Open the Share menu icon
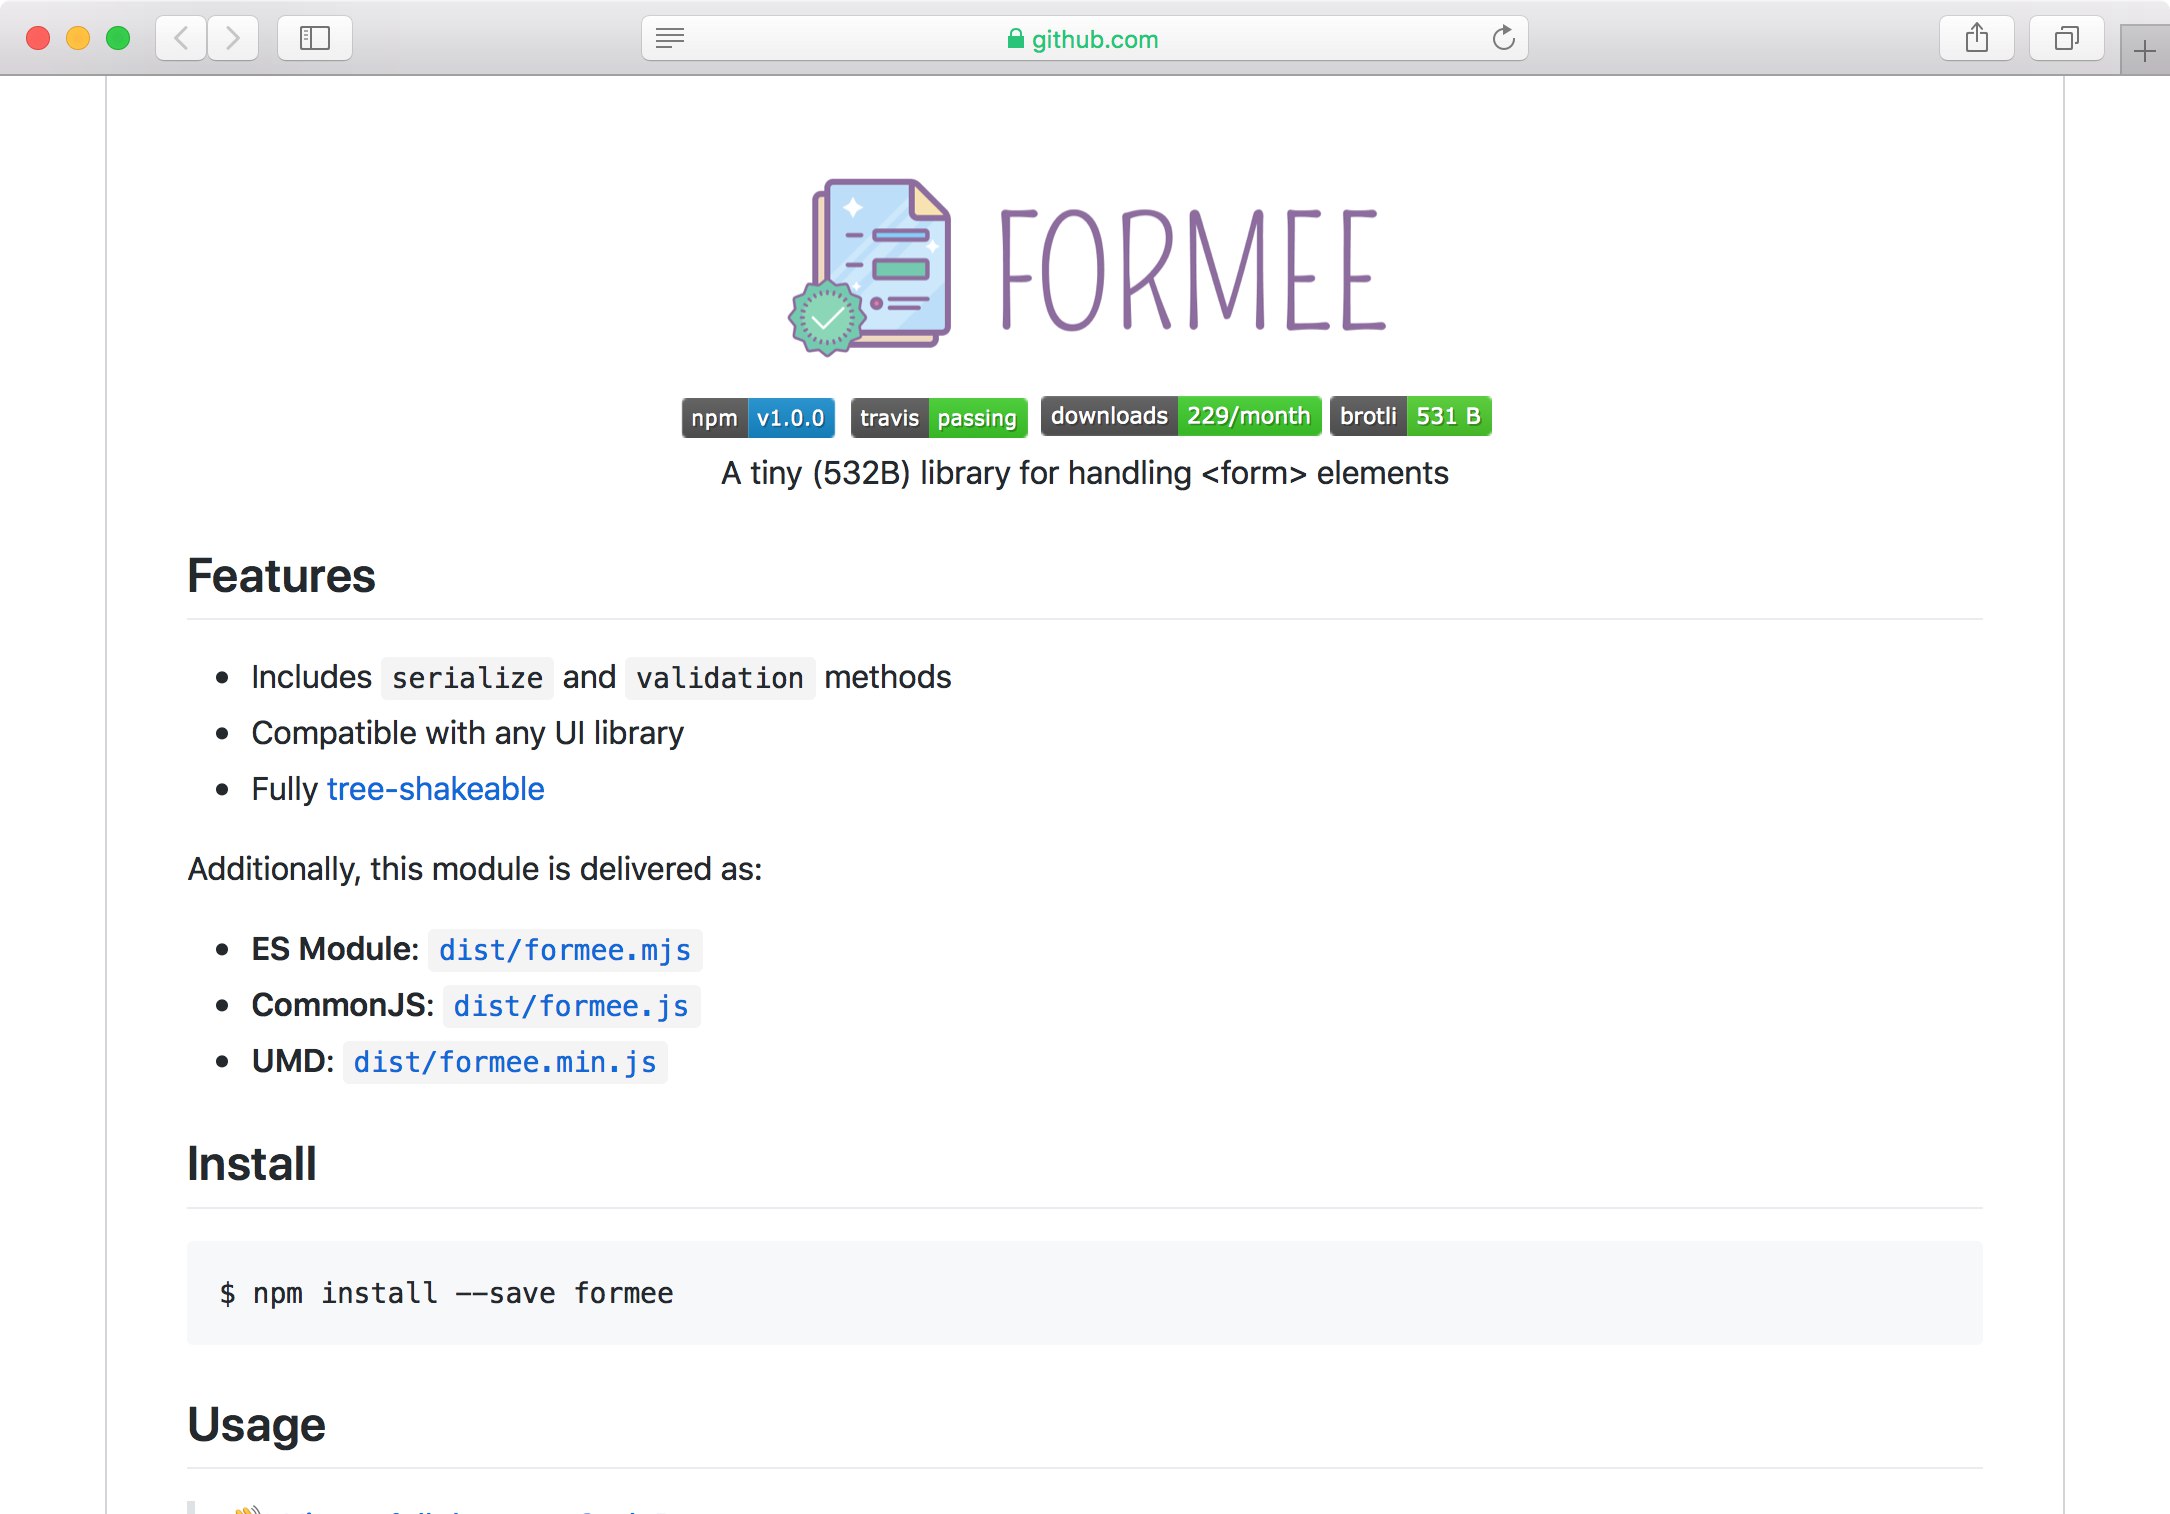Screen dimensions: 2170x1514 (x=1977, y=38)
